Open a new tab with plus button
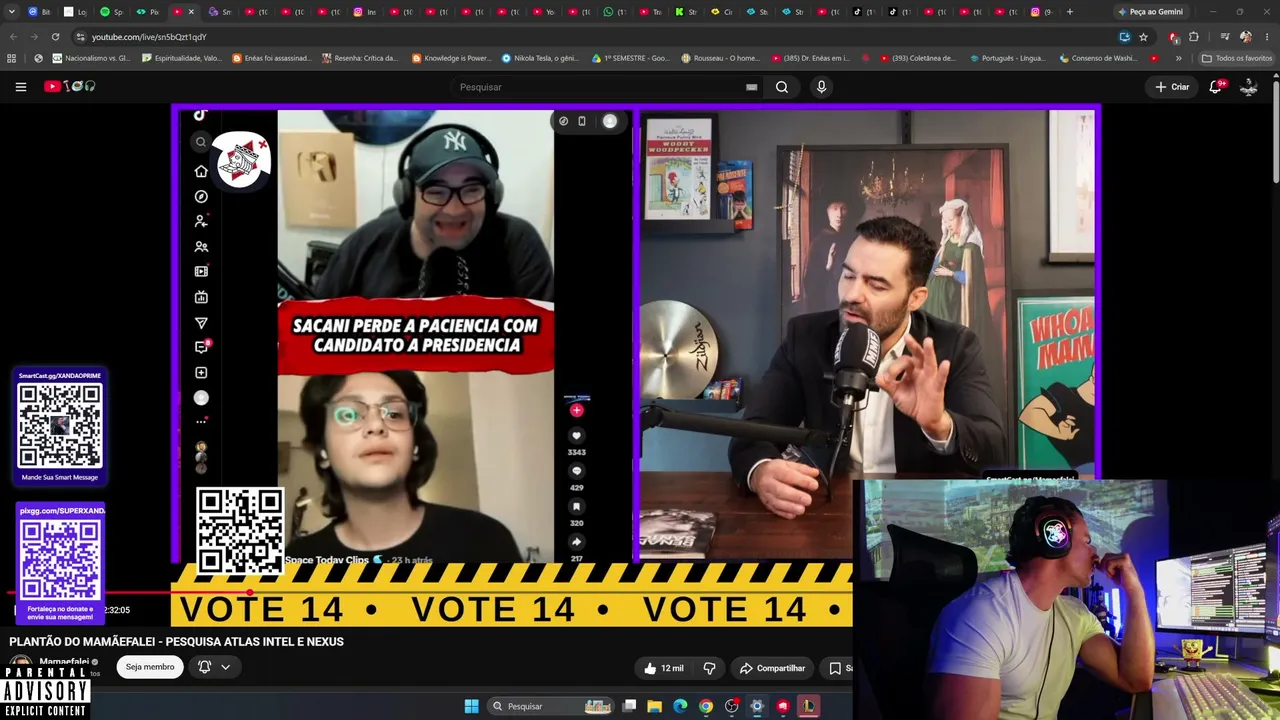 click(1069, 12)
